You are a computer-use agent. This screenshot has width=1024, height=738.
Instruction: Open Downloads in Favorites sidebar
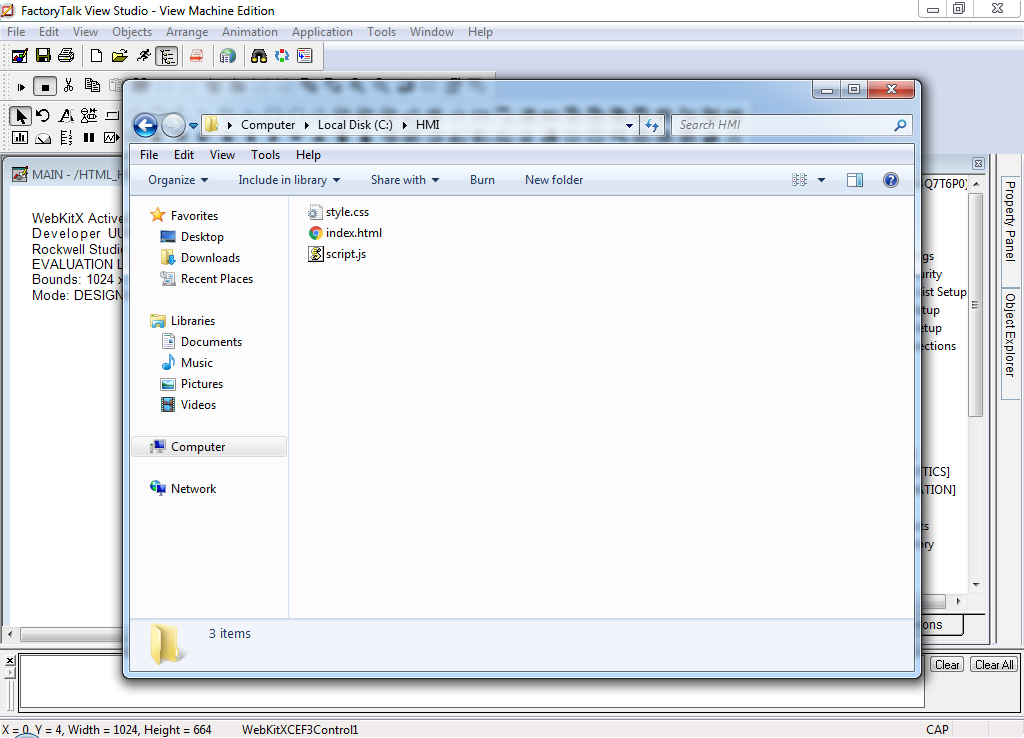click(200, 258)
